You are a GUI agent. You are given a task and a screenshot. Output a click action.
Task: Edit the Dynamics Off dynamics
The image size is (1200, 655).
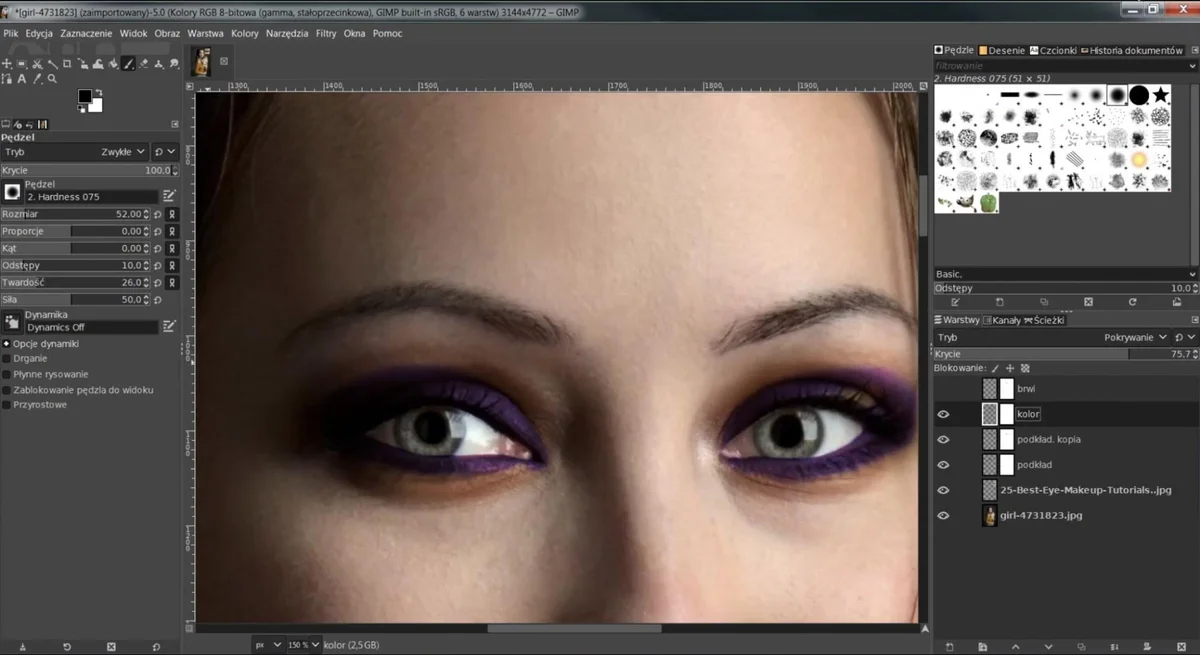tap(169, 326)
